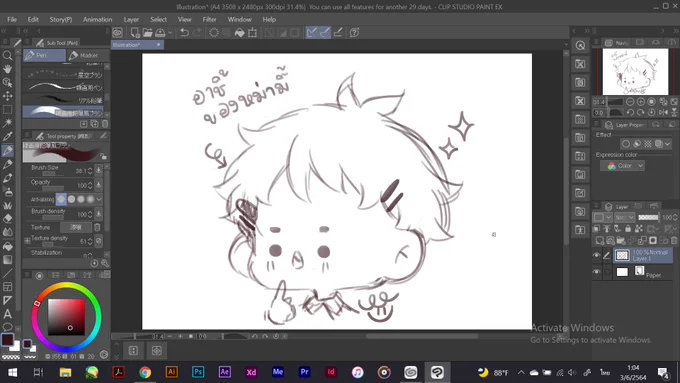680x383 pixels.
Task: Click the New document icon
Action: coord(135,33)
